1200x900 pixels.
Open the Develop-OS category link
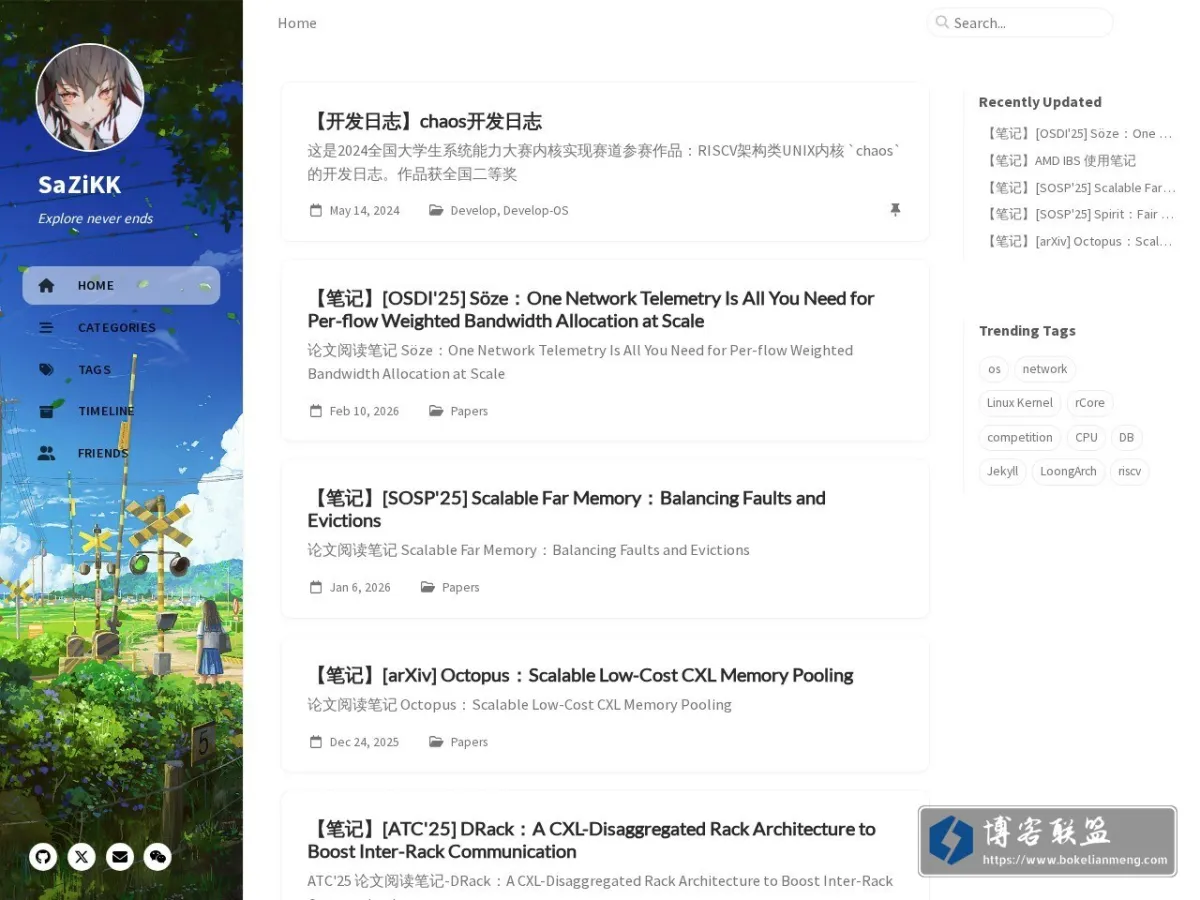536,210
